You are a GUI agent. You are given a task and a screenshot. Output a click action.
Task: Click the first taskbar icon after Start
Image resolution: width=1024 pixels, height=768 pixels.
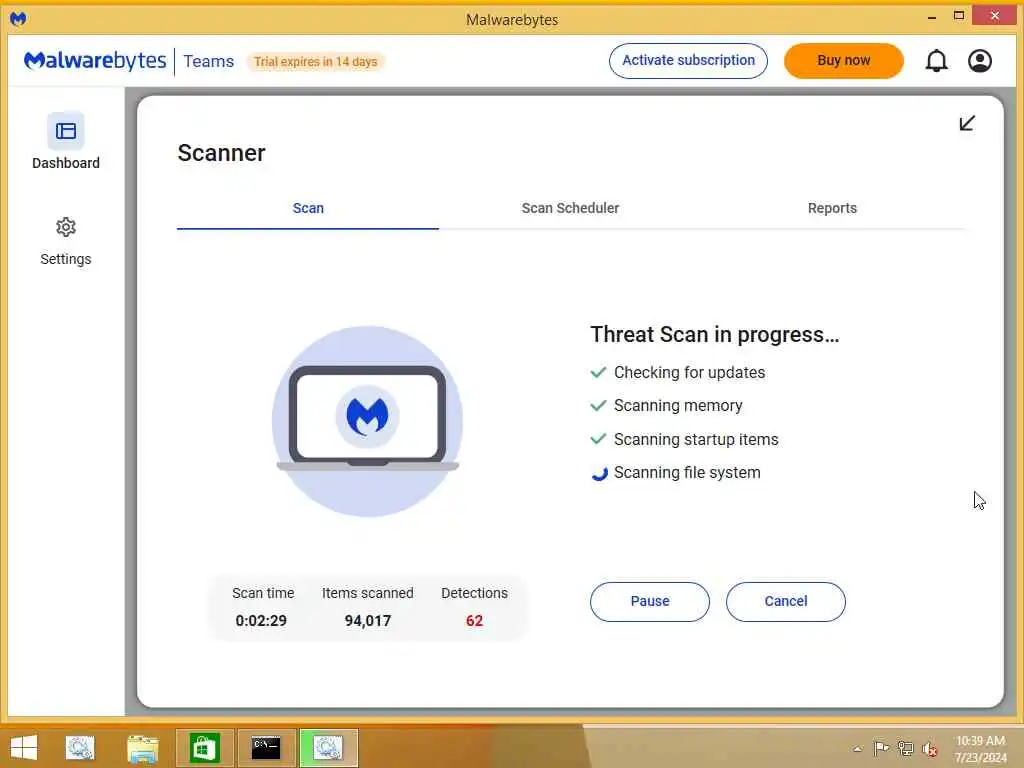tap(80, 748)
